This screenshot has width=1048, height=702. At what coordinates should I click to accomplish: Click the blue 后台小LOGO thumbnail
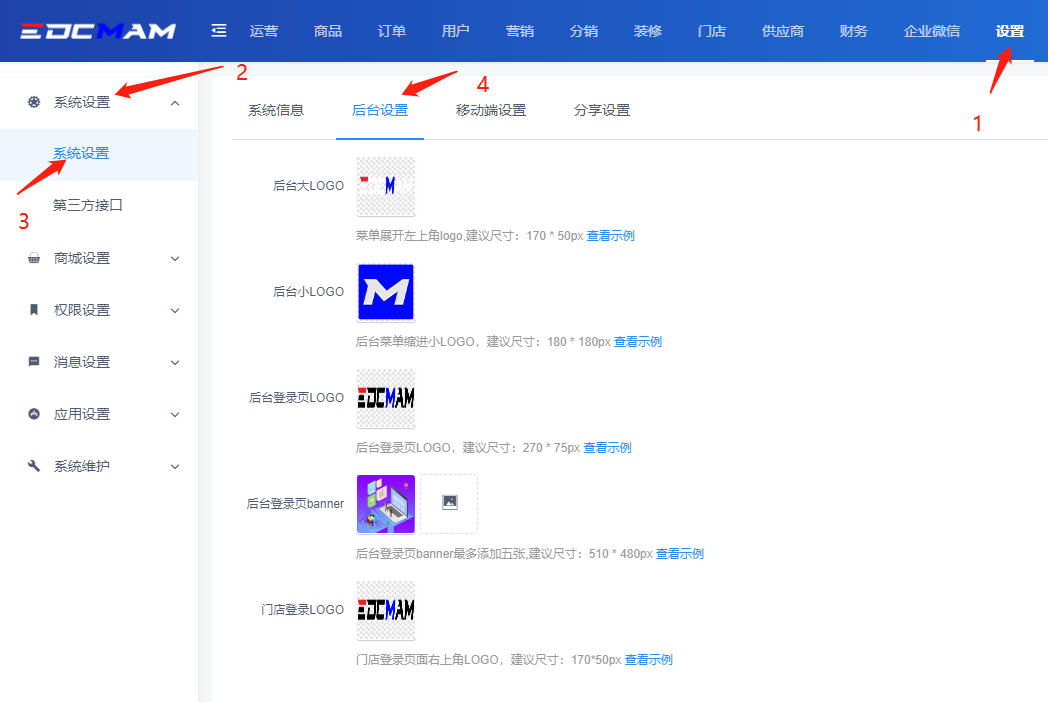point(385,292)
